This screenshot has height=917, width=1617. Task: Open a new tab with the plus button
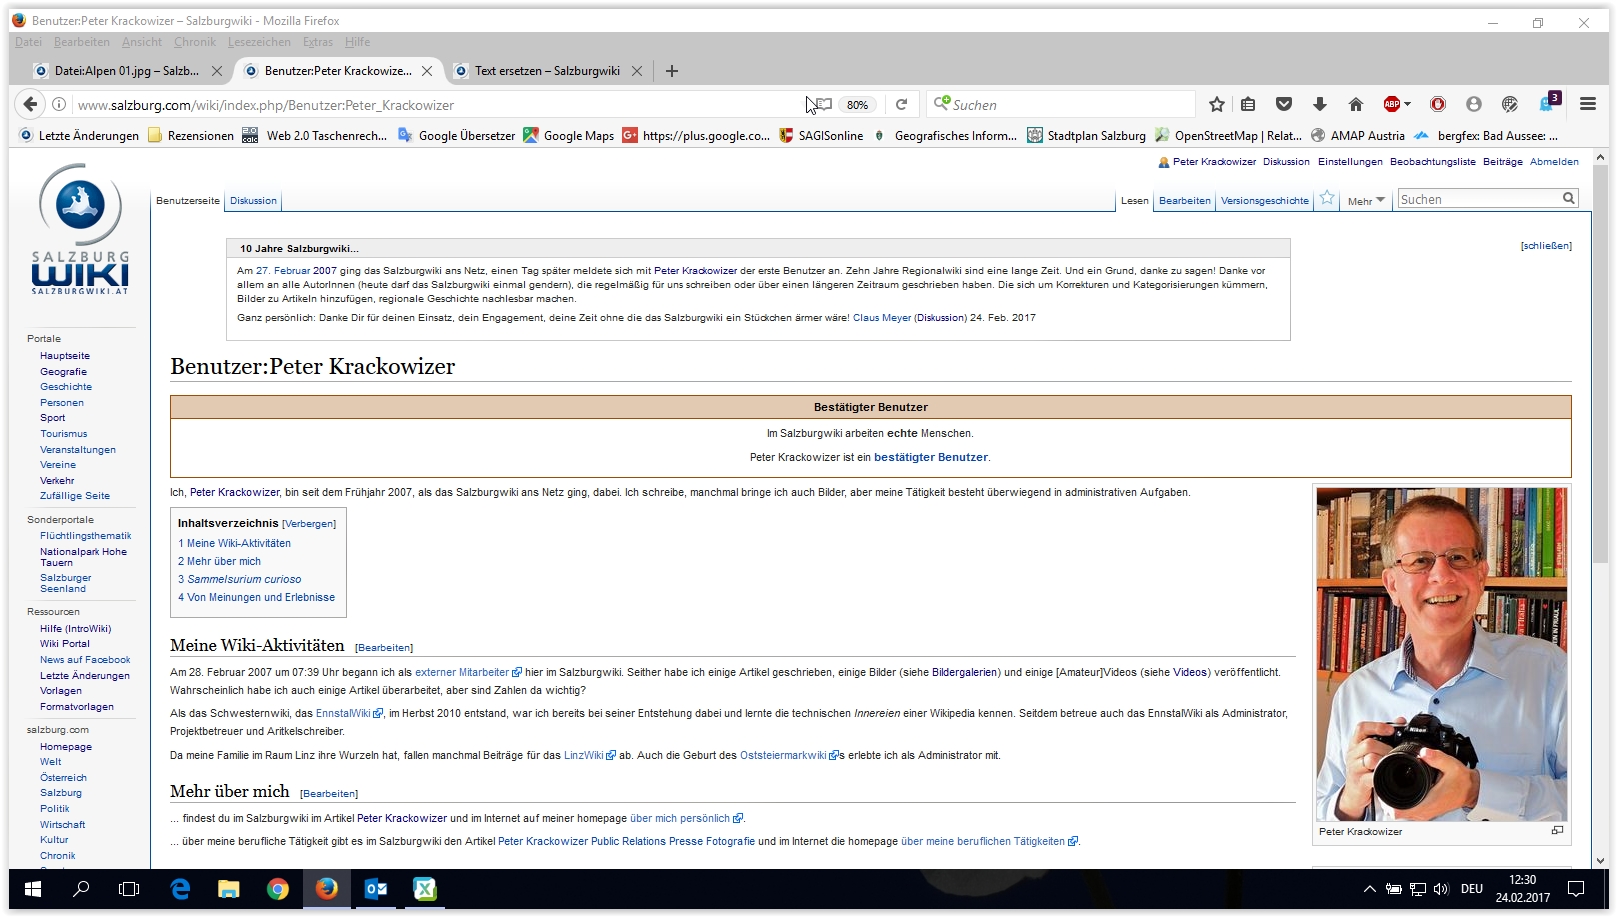point(672,71)
